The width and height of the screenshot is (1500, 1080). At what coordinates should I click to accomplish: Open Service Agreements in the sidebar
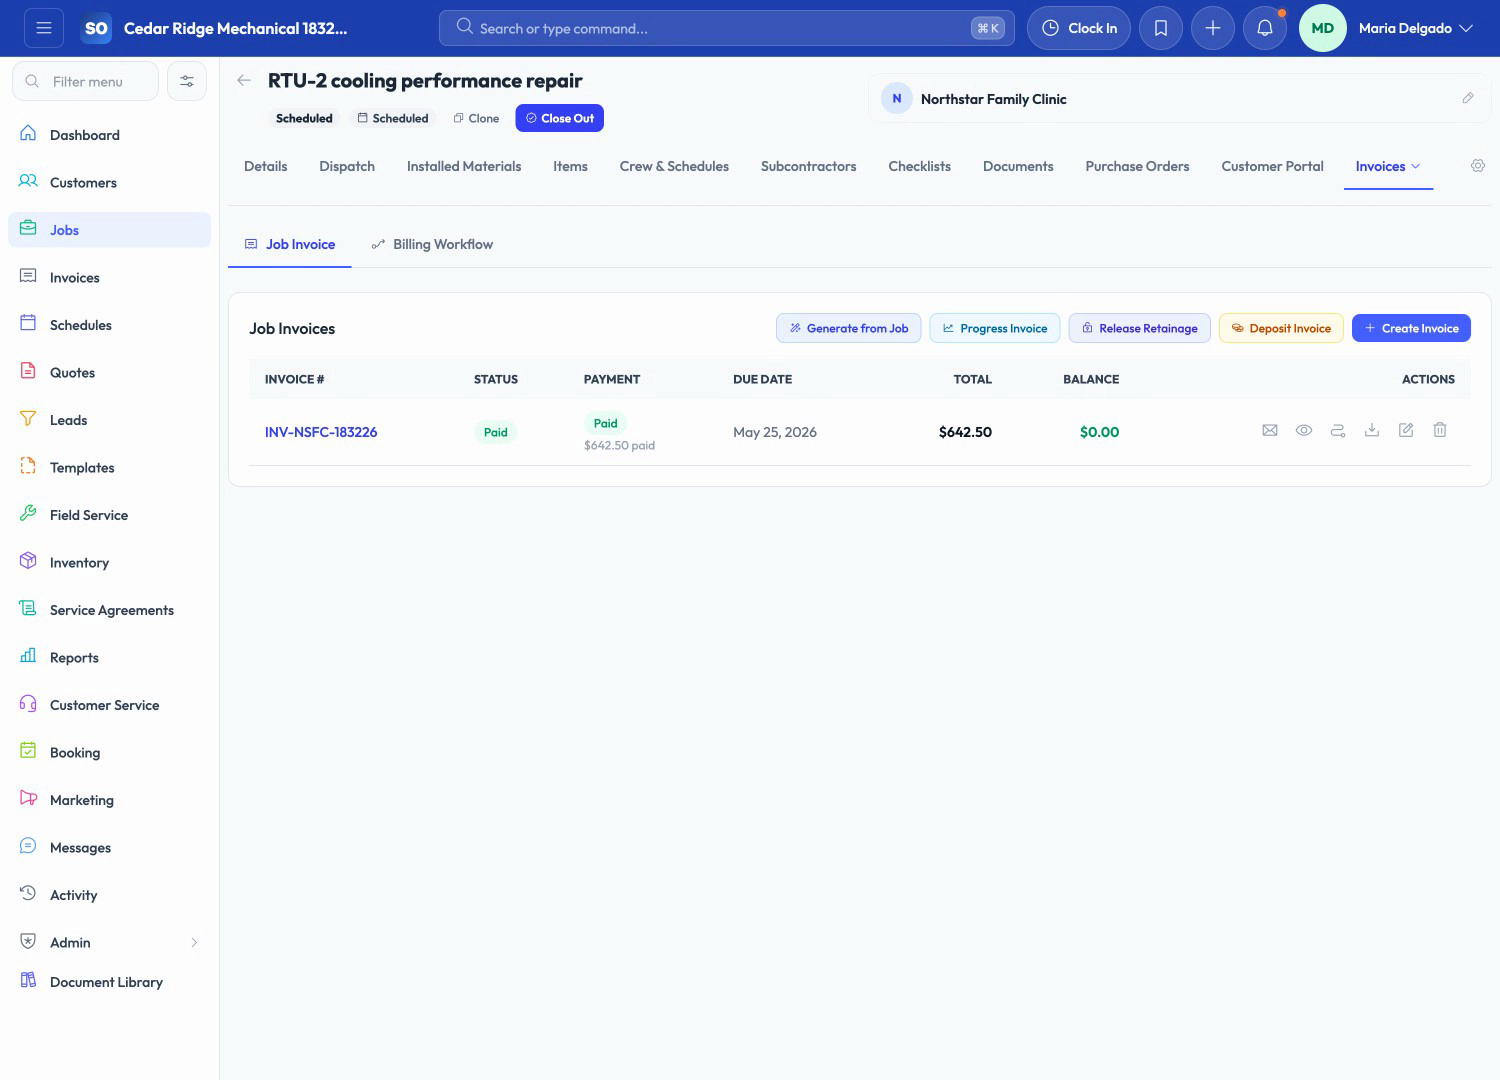click(x=109, y=610)
